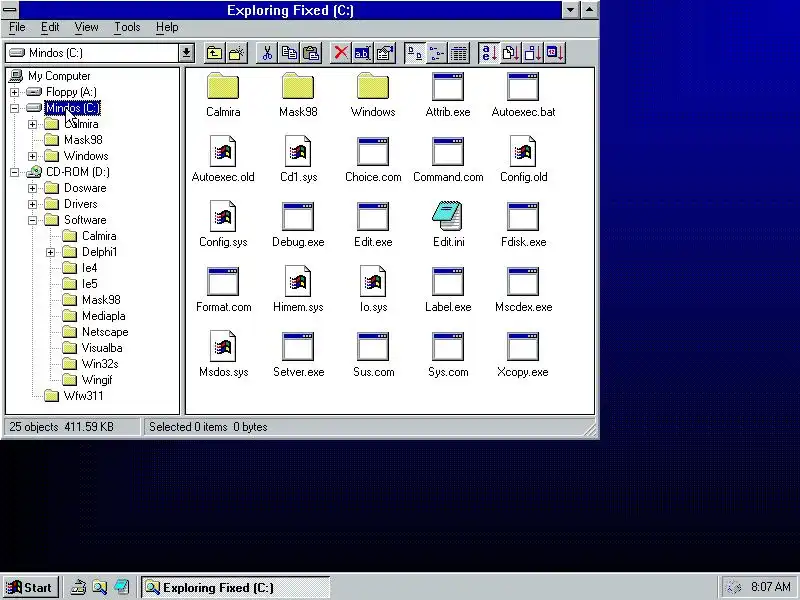The height and width of the screenshot is (600, 800).
Task: Select the Mask98 folder in file pane
Action: 298,95
